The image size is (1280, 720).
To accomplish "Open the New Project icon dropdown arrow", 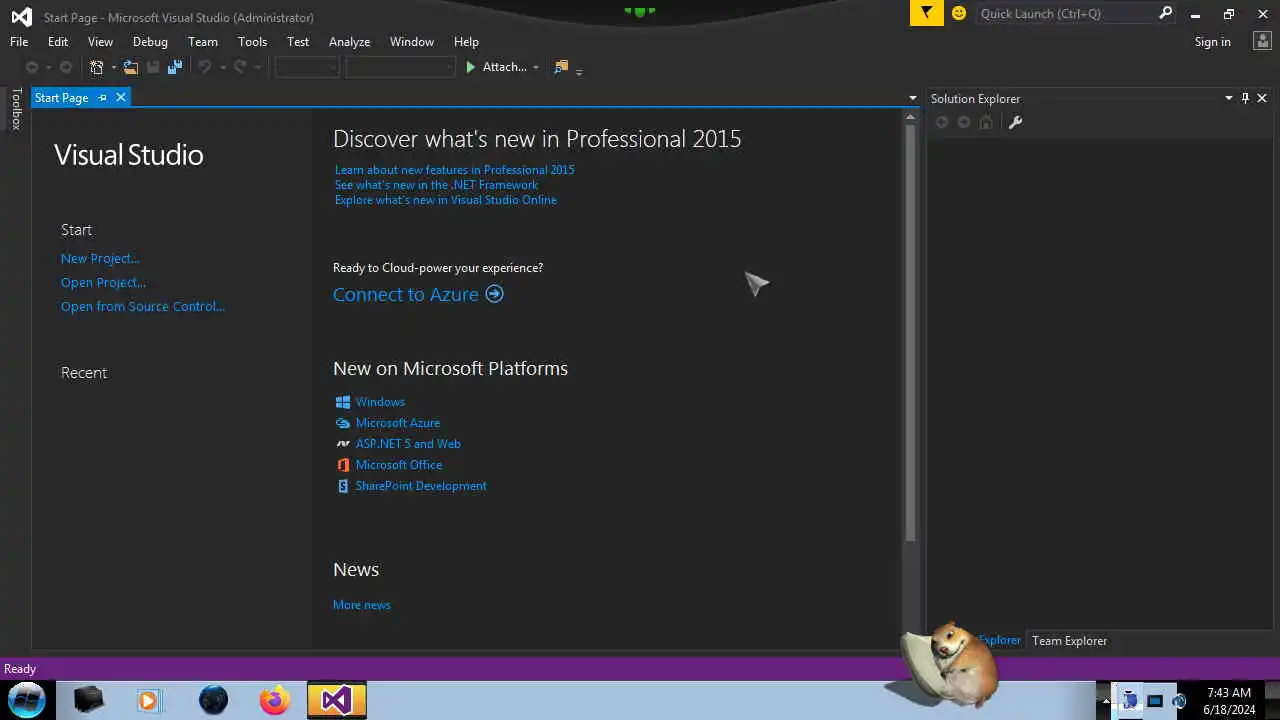I will pos(113,67).
